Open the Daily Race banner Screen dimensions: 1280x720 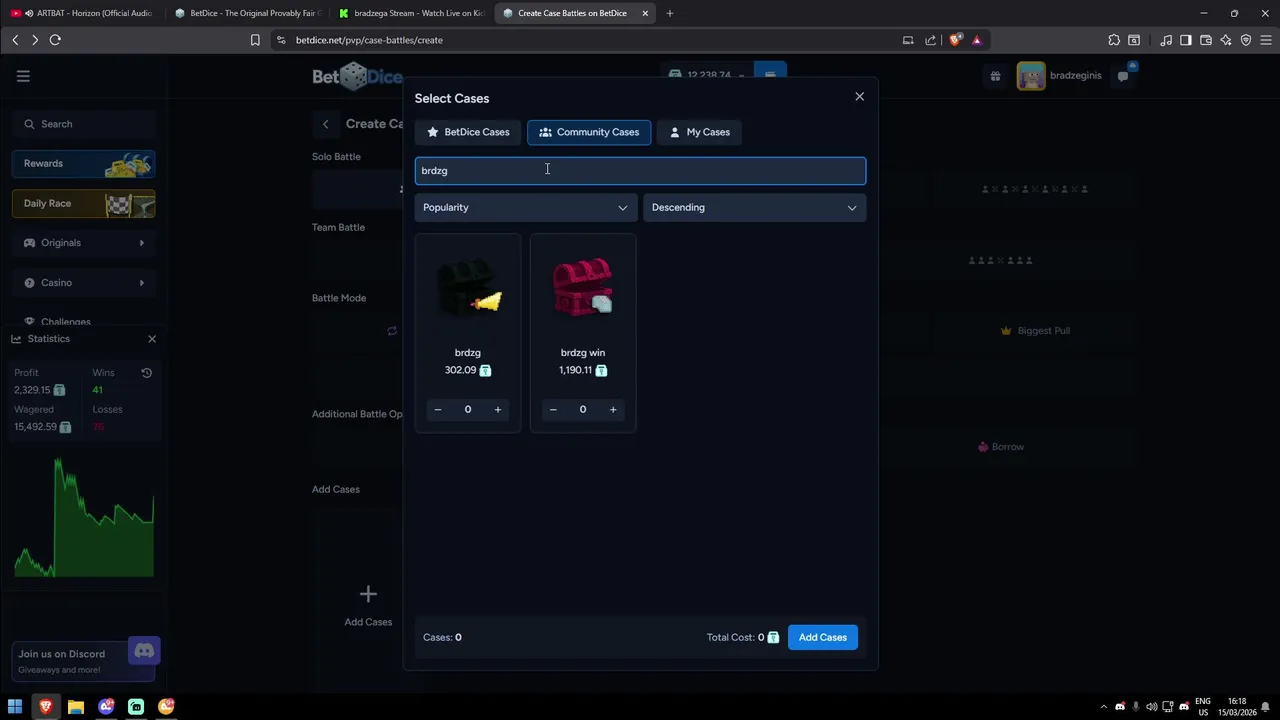click(84, 204)
